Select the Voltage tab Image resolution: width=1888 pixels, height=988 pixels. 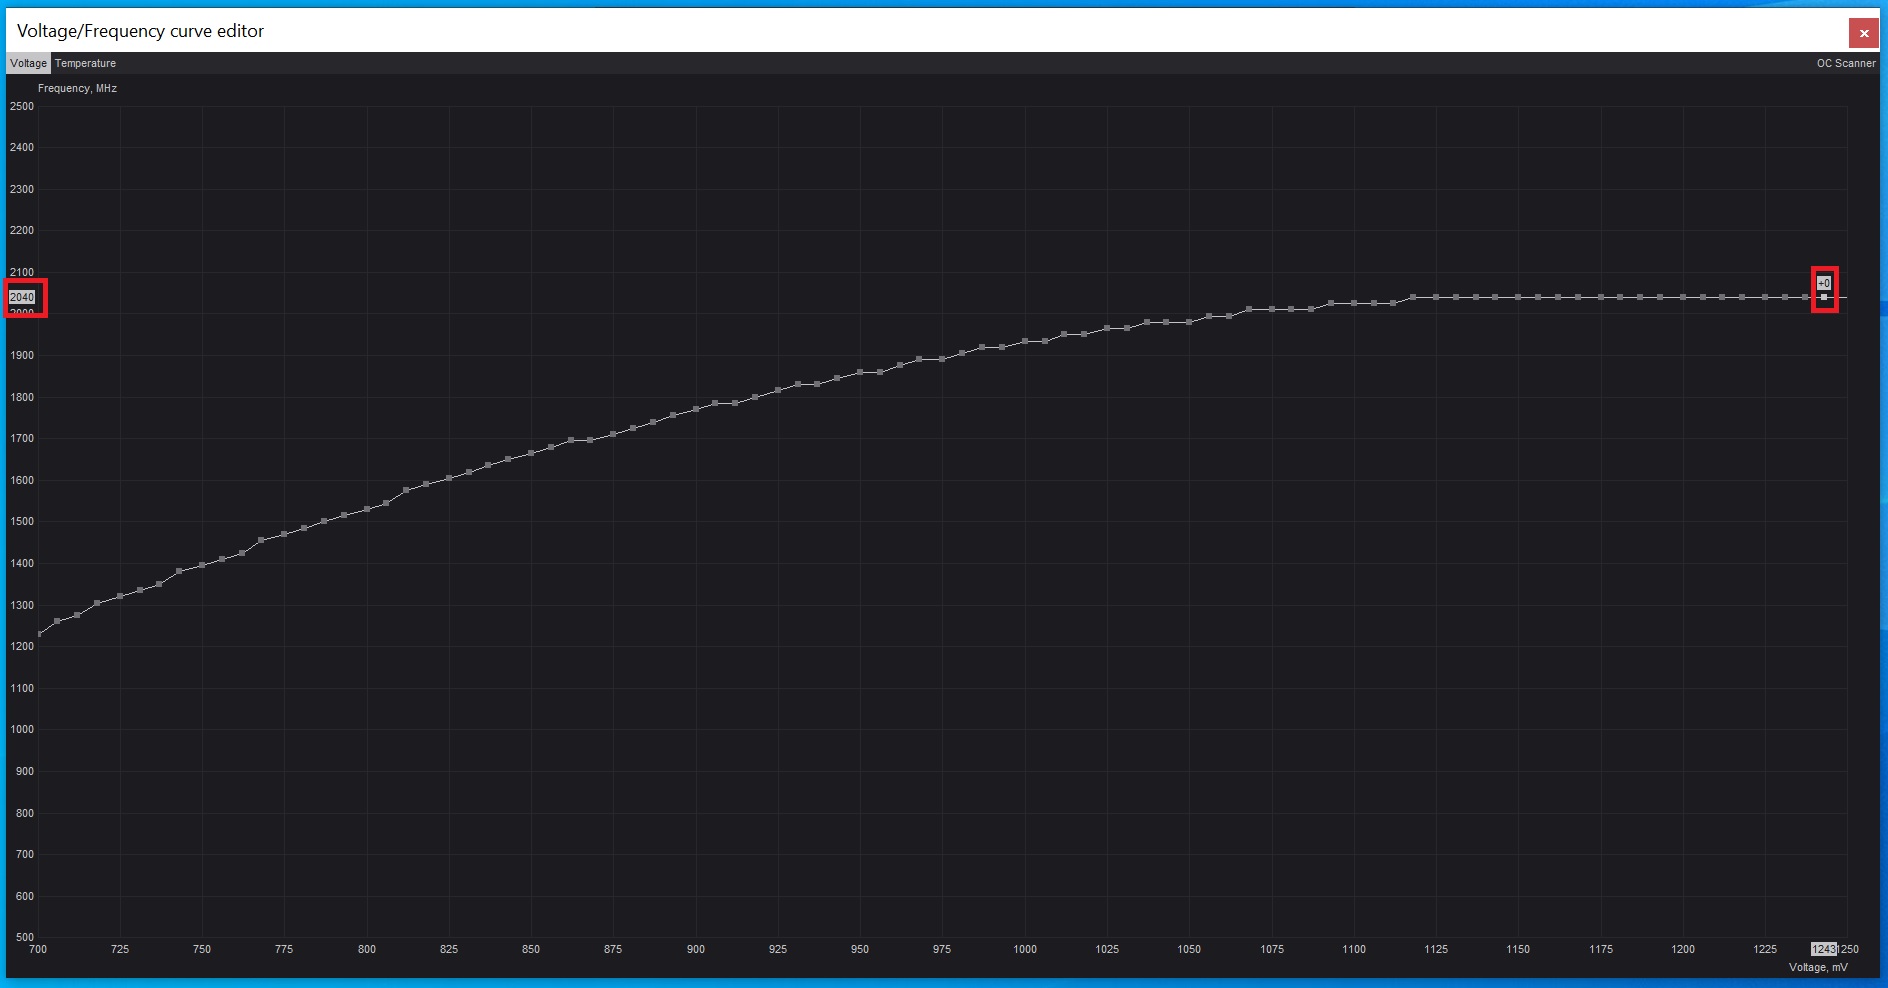pos(28,63)
